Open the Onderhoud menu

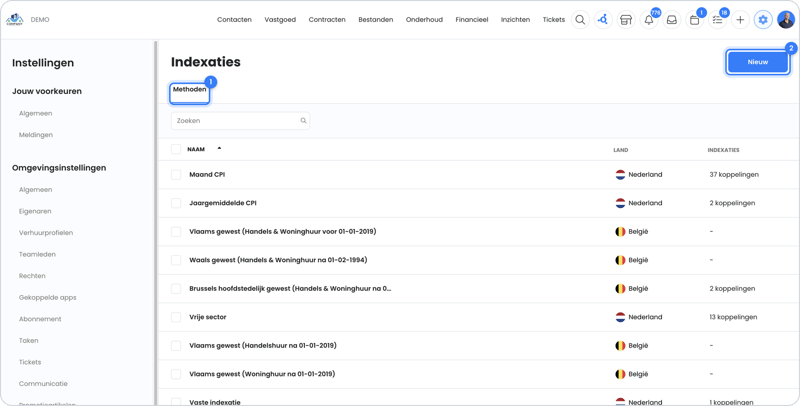(x=424, y=20)
